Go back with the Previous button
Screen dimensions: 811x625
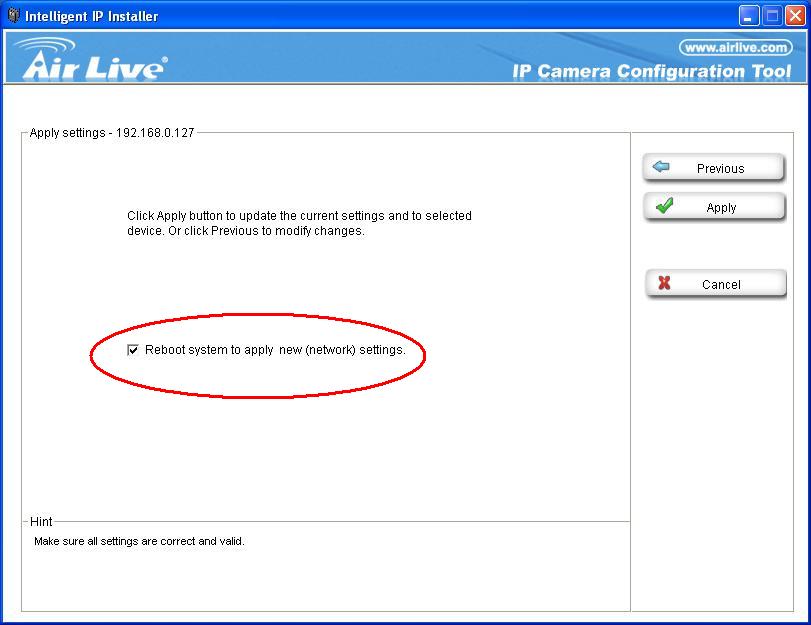[714, 168]
